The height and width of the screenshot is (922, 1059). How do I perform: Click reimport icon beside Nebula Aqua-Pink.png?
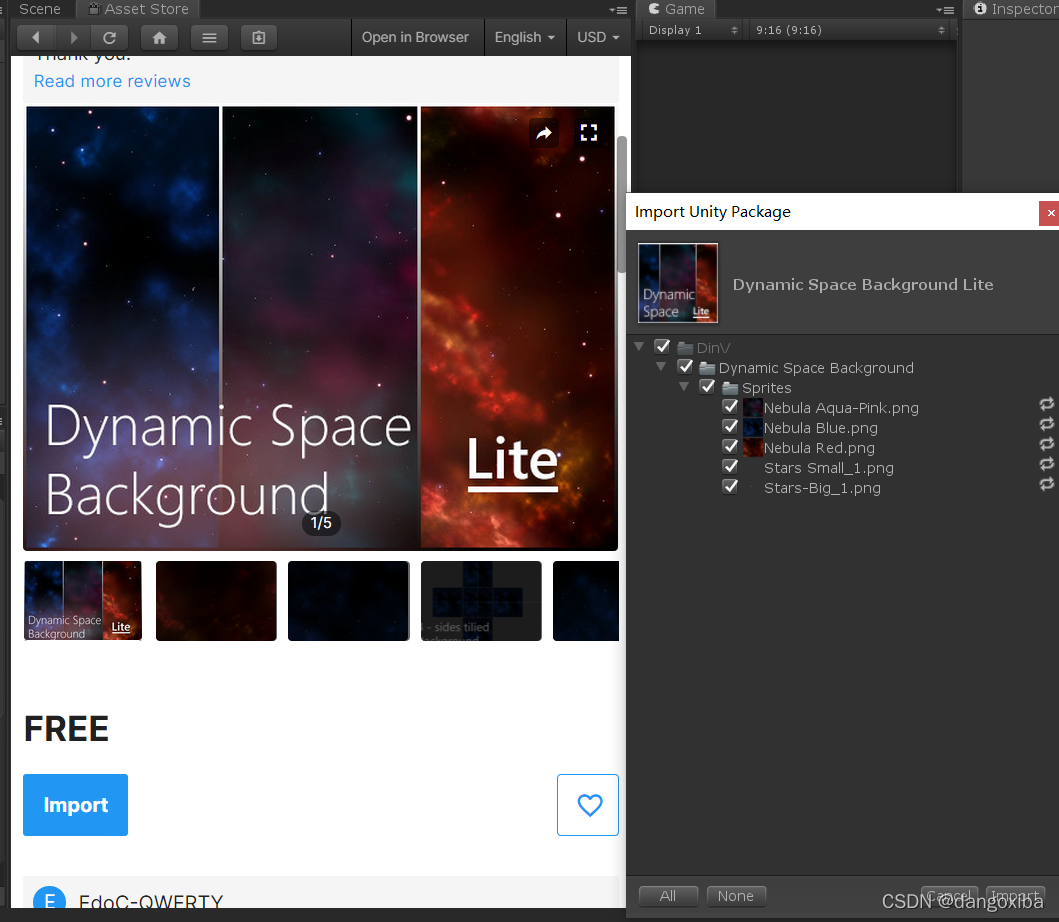coord(1046,404)
